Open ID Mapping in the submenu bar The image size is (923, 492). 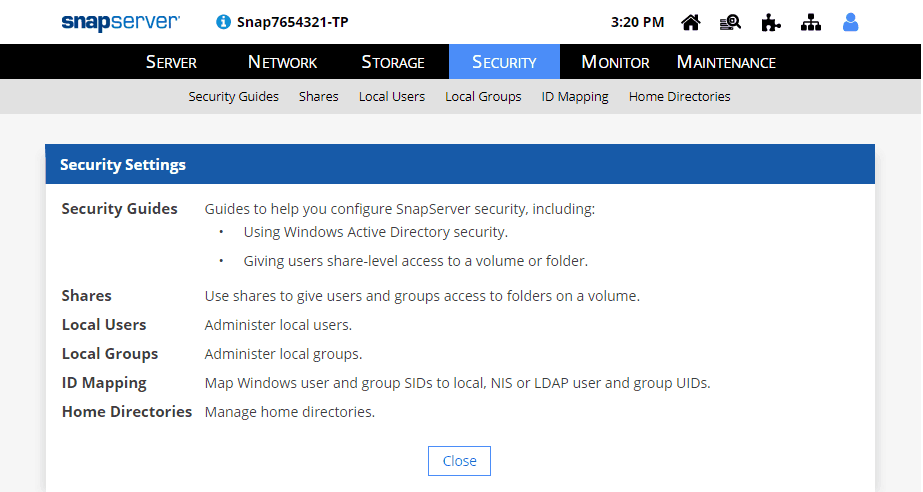coord(575,97)
